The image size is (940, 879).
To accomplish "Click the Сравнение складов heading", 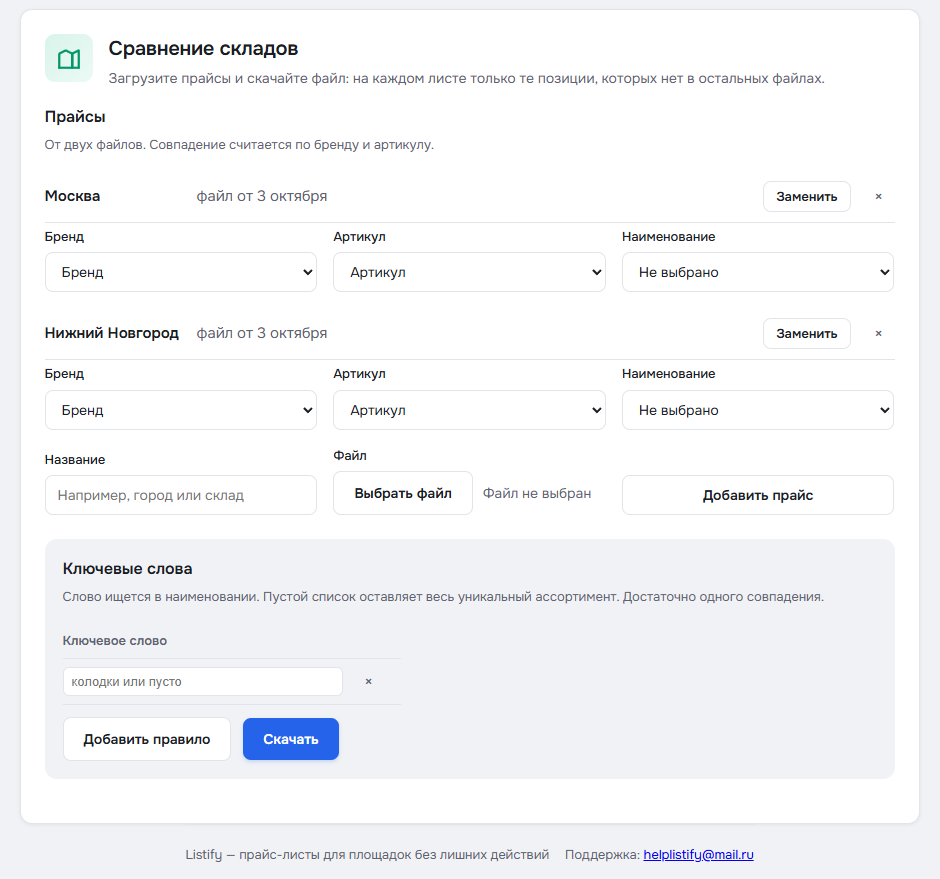I will pyautogui.click(x=203, y=49).
